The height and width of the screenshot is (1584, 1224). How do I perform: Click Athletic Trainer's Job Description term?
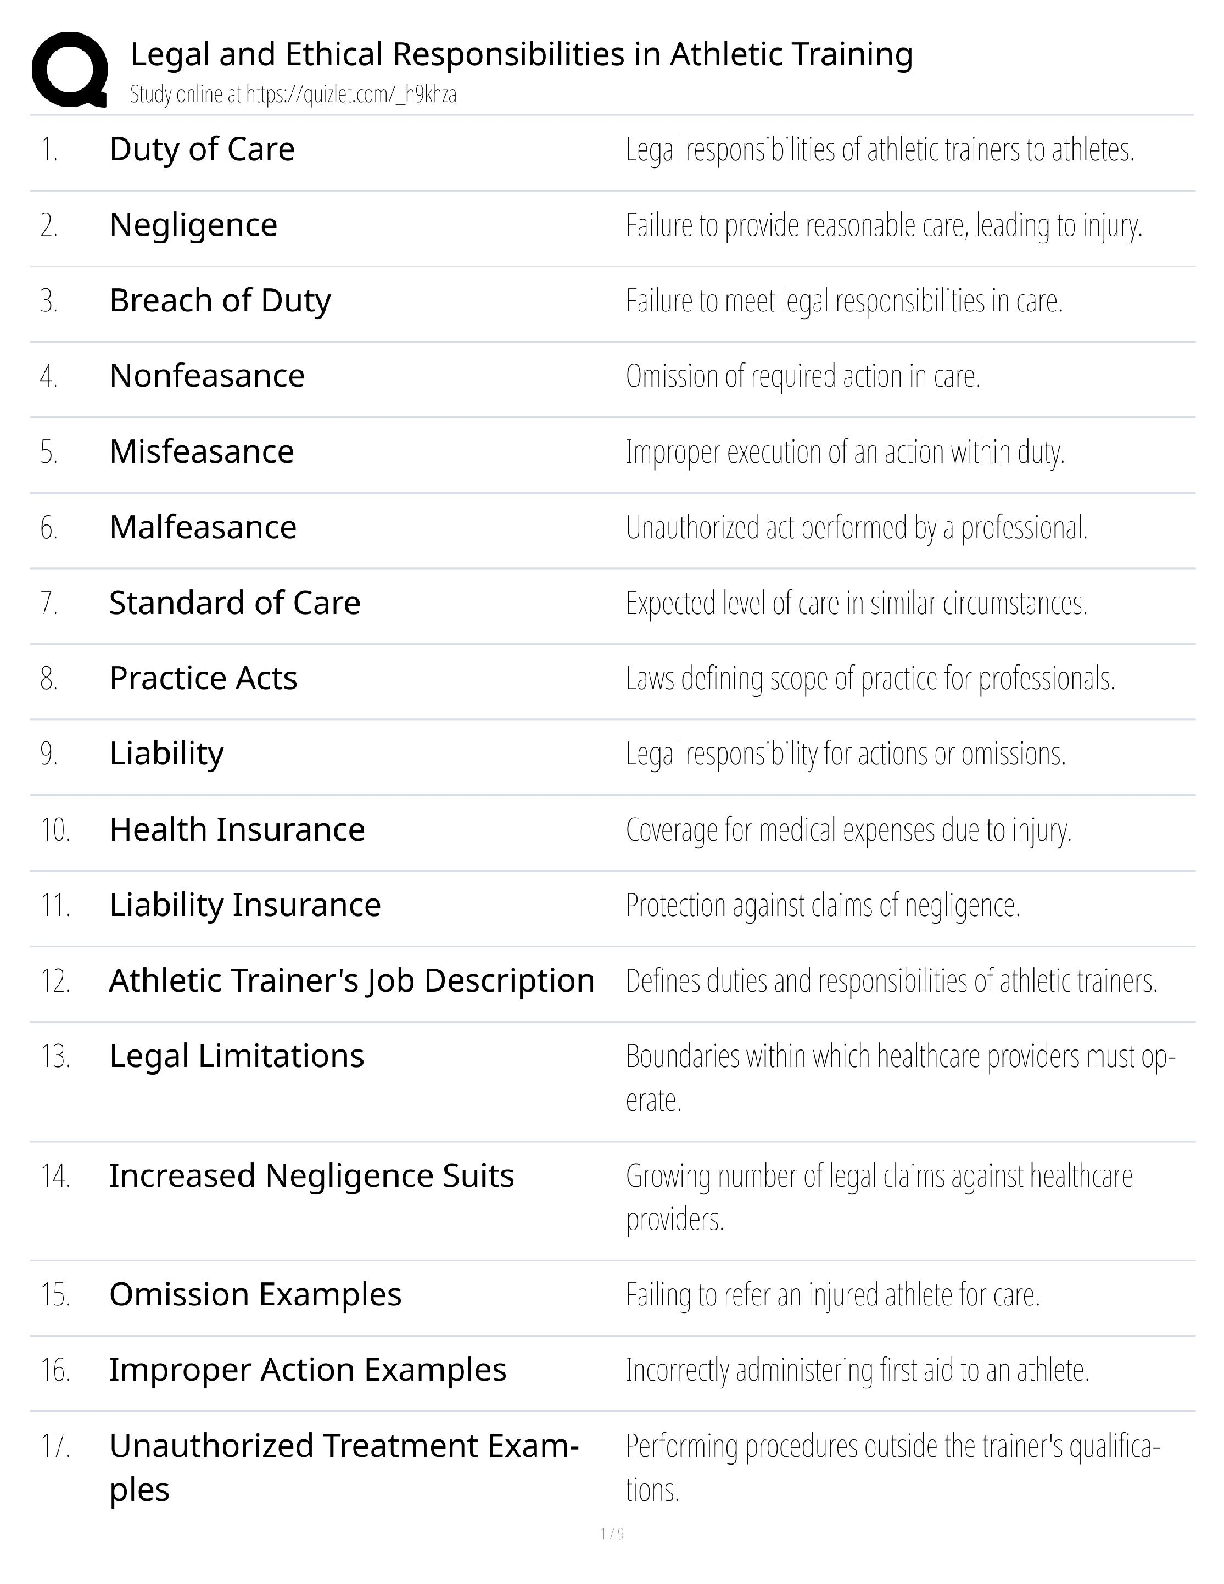pos(351,981)
